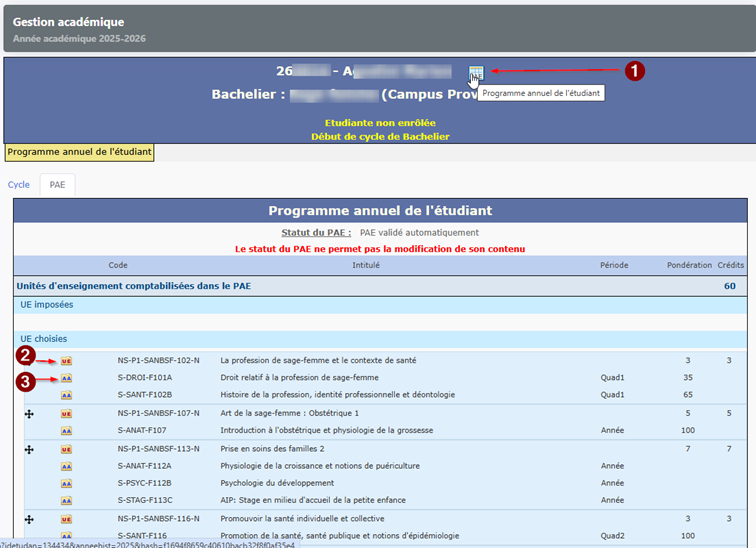Click 'Code' column header

click(118, 265)
